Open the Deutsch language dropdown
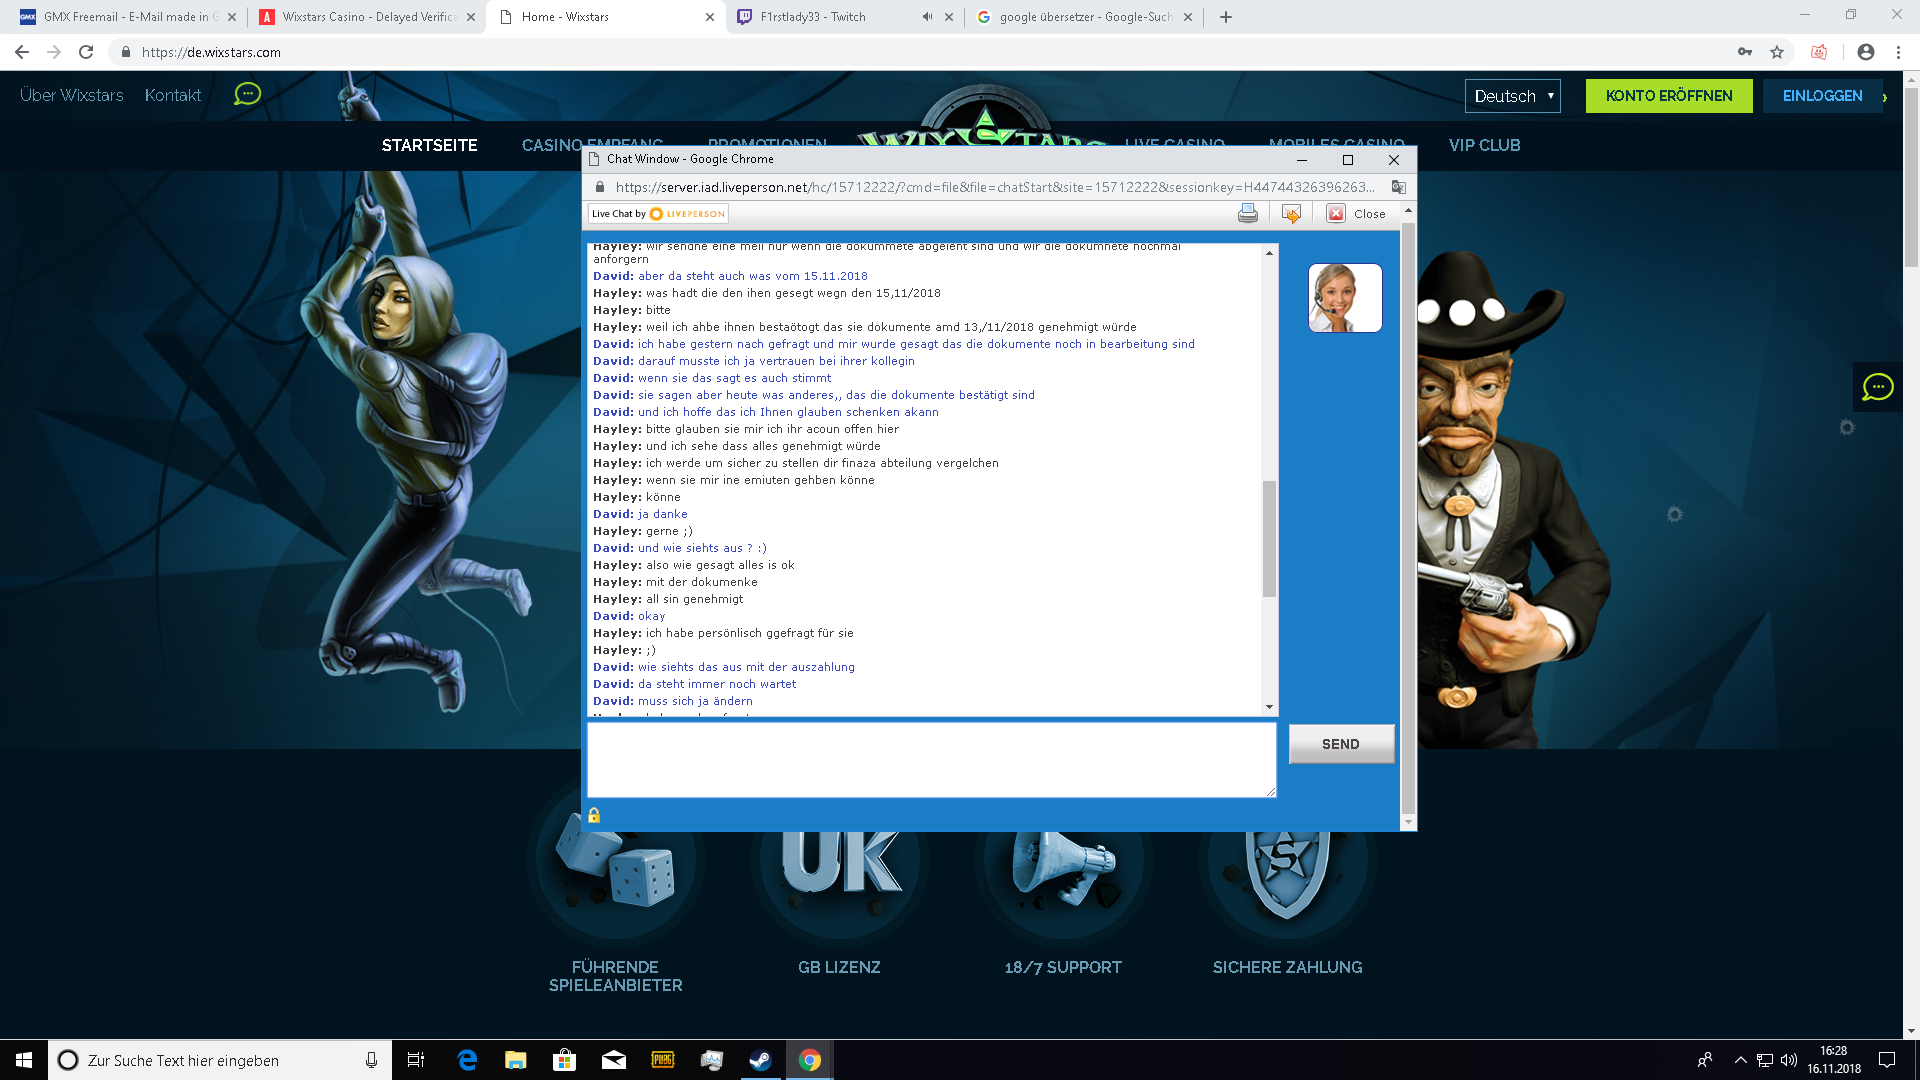1920x1080 pixels. point(1513,96)
